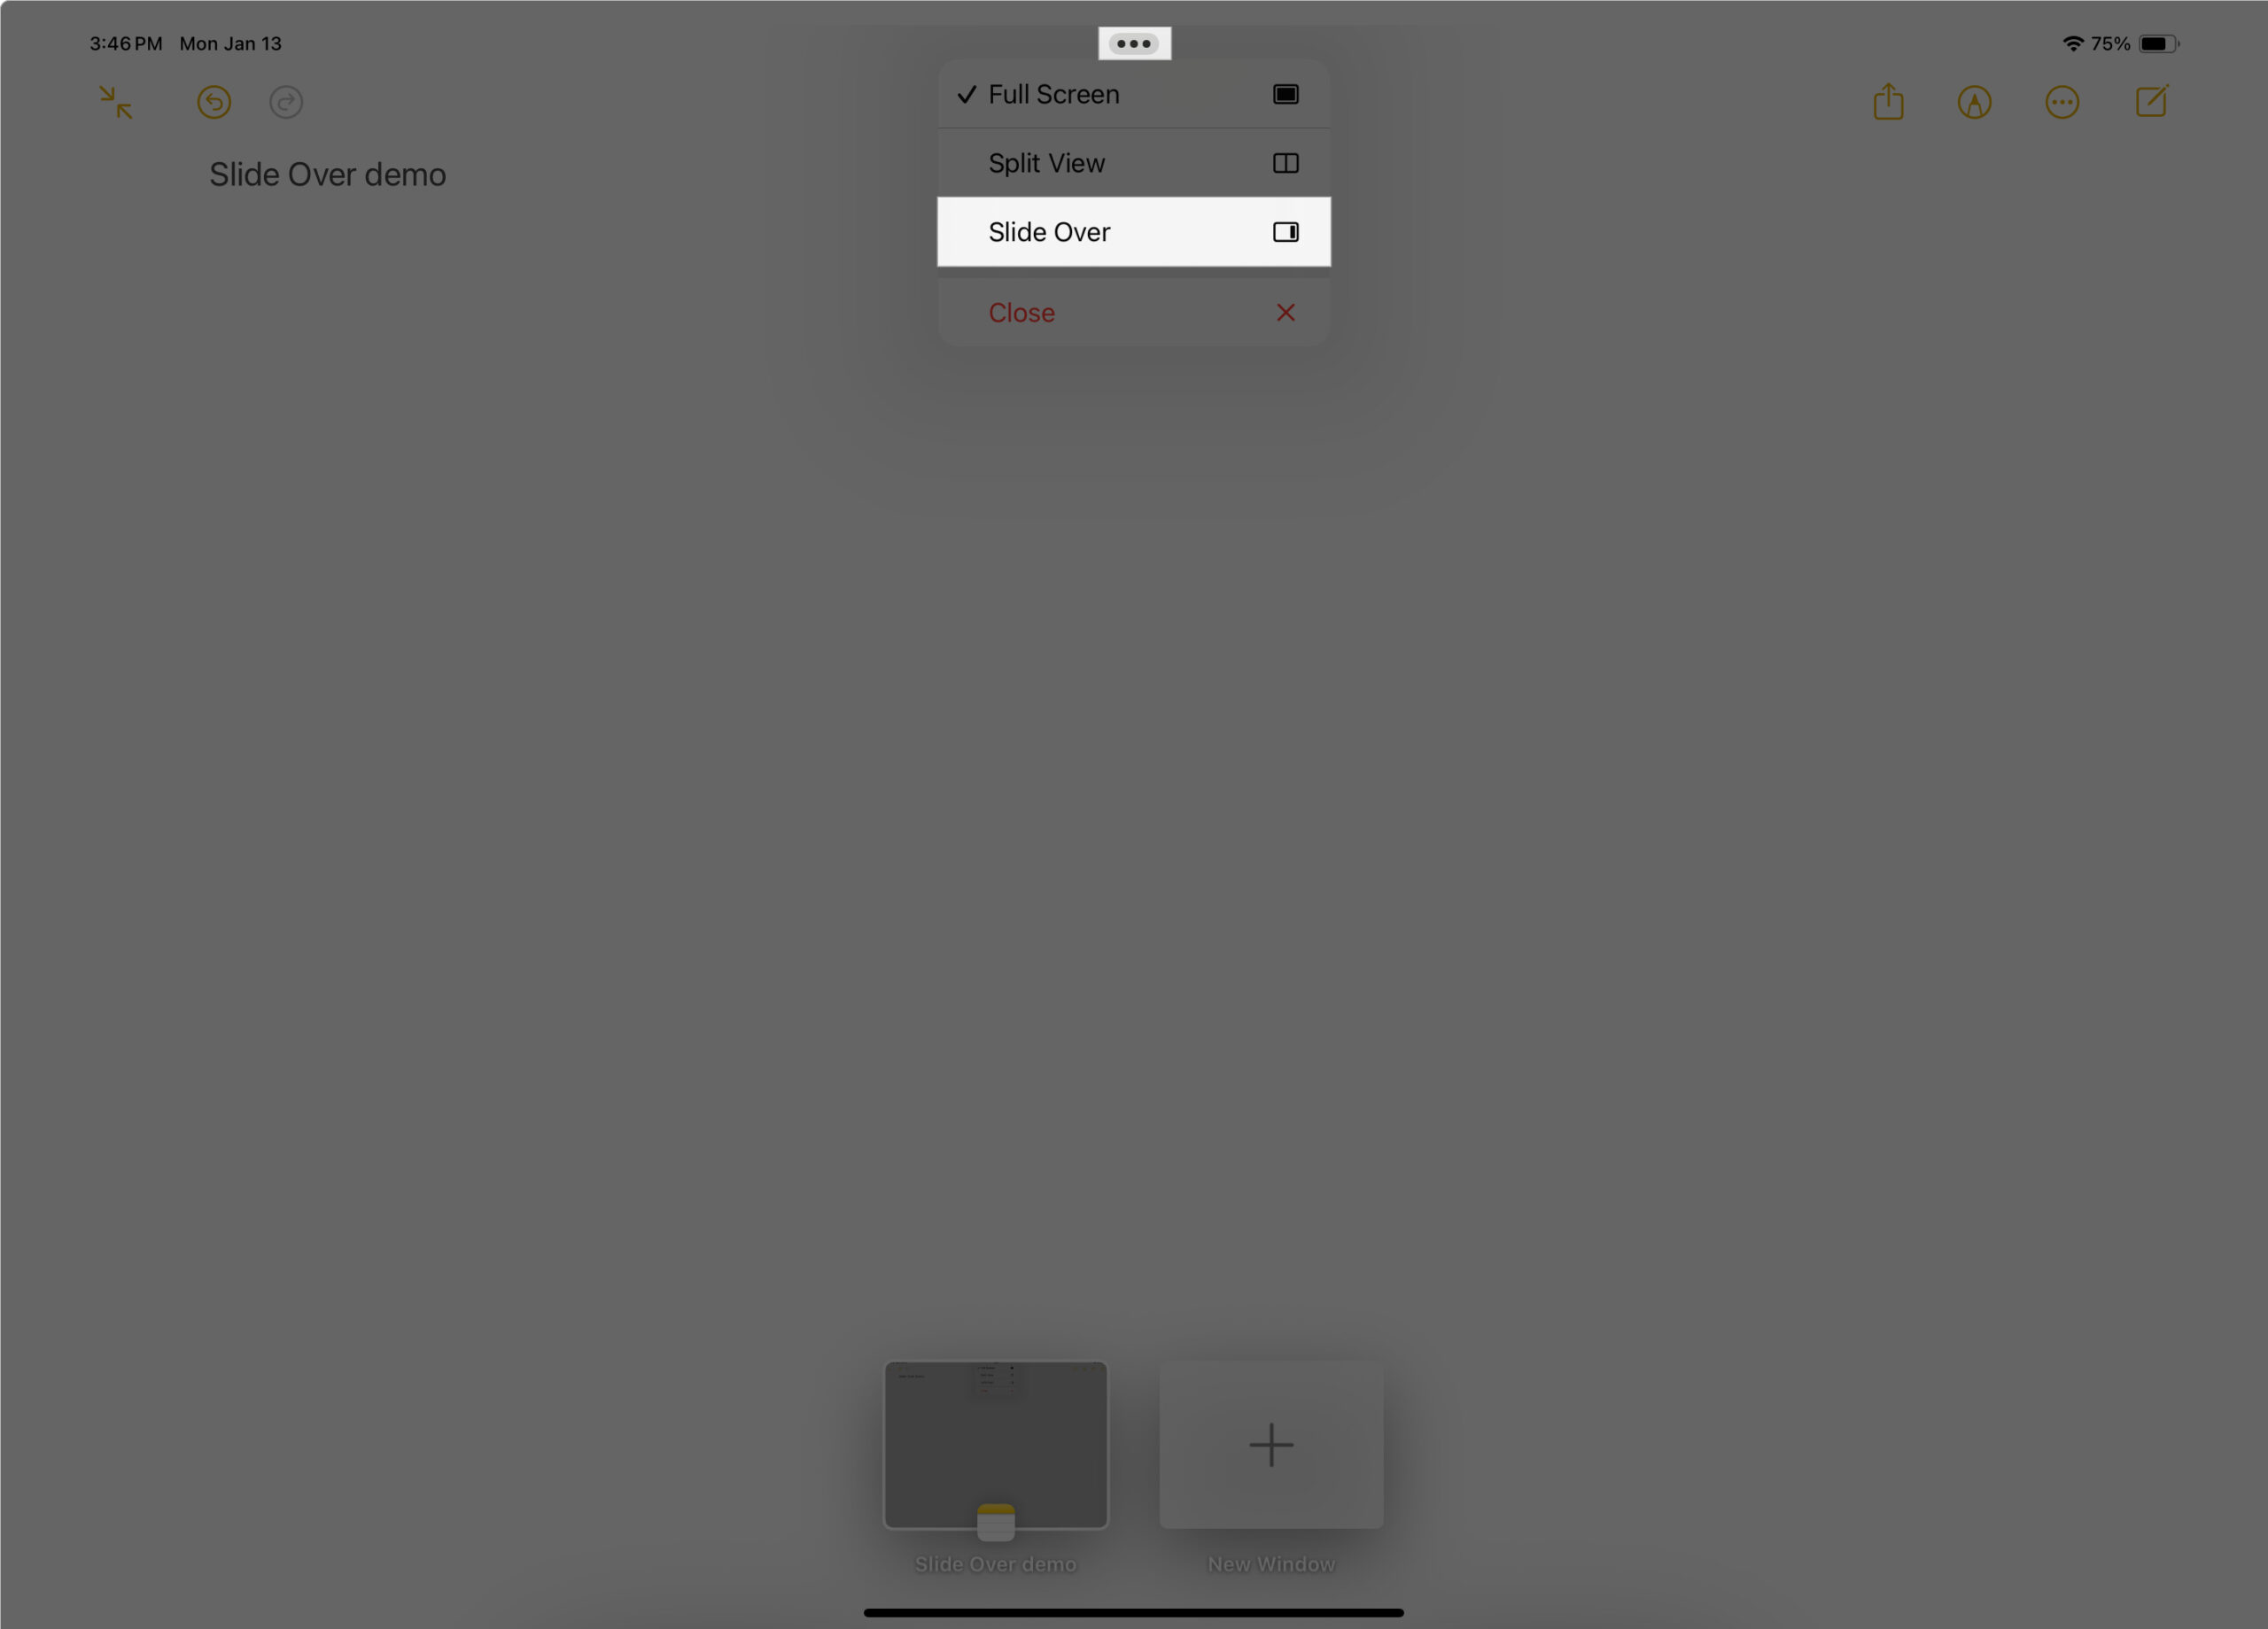Image resolution: width=2268 pixels, height=1629 pixels.
Task: Select Slide Over multitasking option
Action: coord(1134,230)
